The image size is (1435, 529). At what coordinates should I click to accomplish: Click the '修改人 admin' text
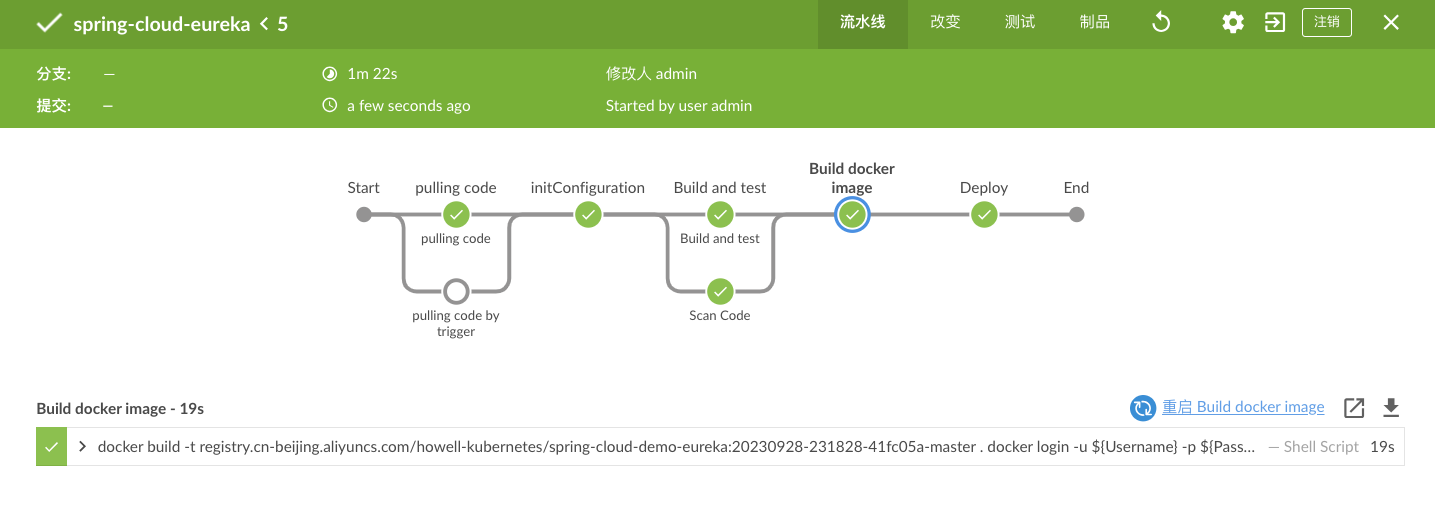pos(651,74)
